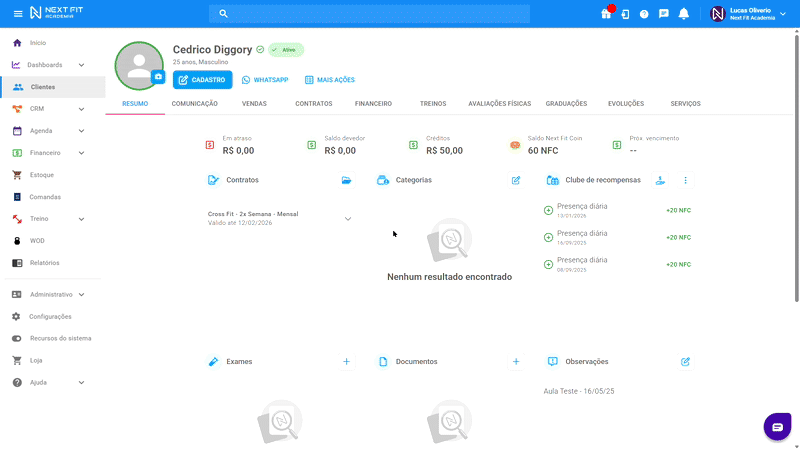Switch to the Treinos tab
Viewport: 800px width, 450px height.
pos(433,104)
